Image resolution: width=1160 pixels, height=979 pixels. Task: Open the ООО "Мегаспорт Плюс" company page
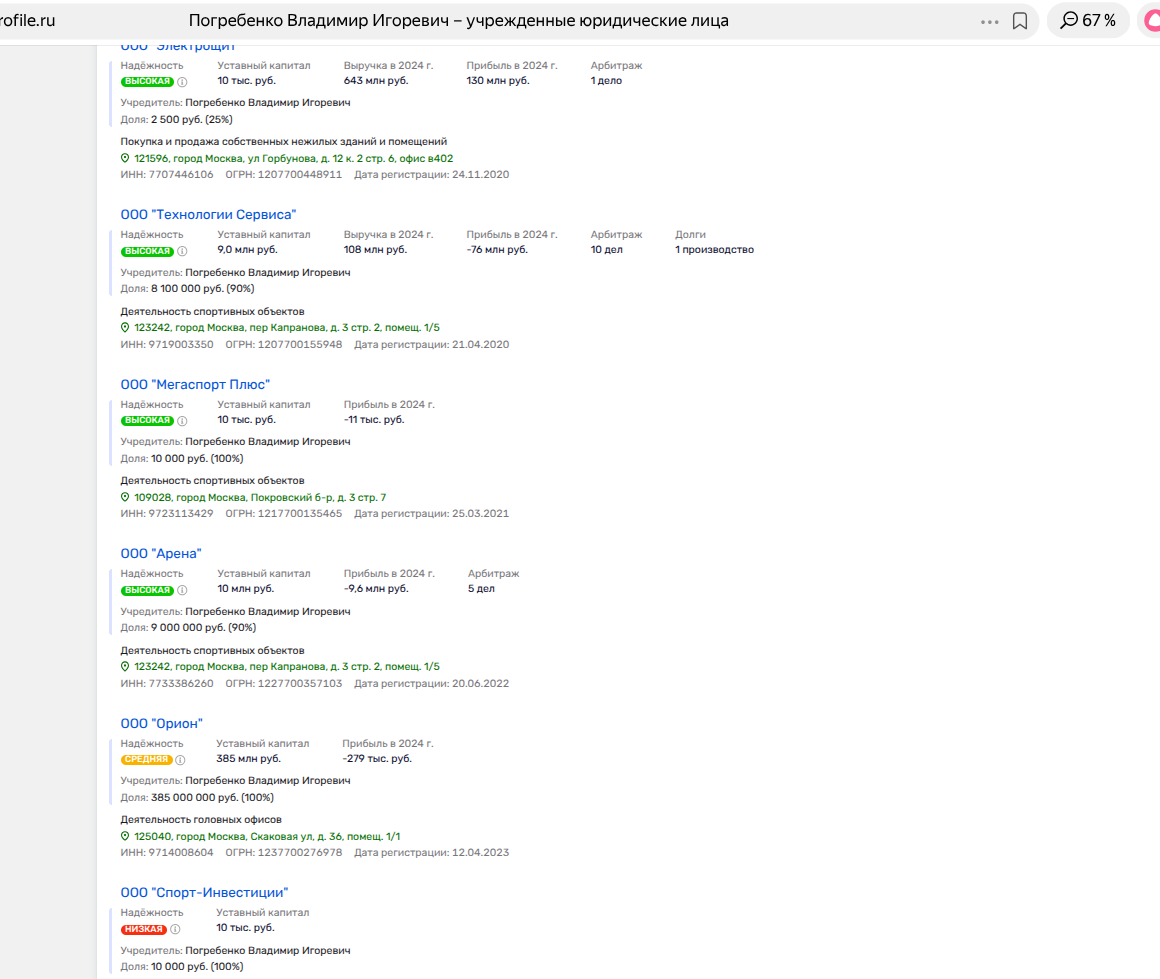coord(195,385)
